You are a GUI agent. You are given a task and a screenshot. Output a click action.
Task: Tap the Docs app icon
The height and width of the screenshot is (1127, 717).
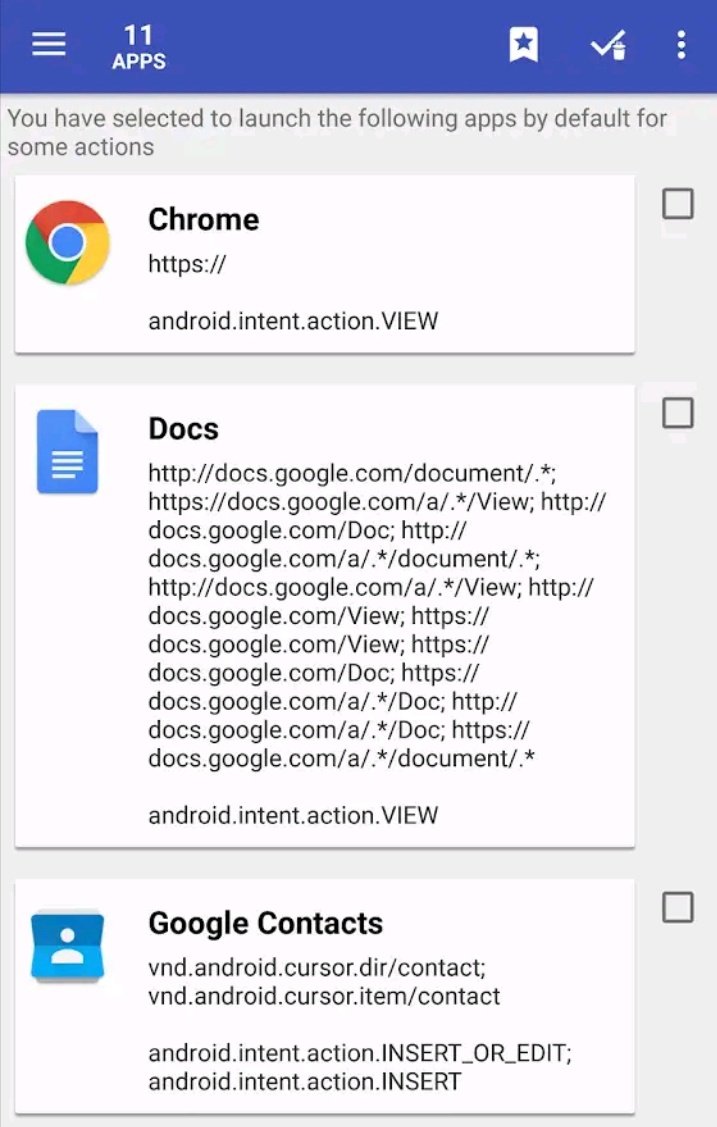coord(68,452)
